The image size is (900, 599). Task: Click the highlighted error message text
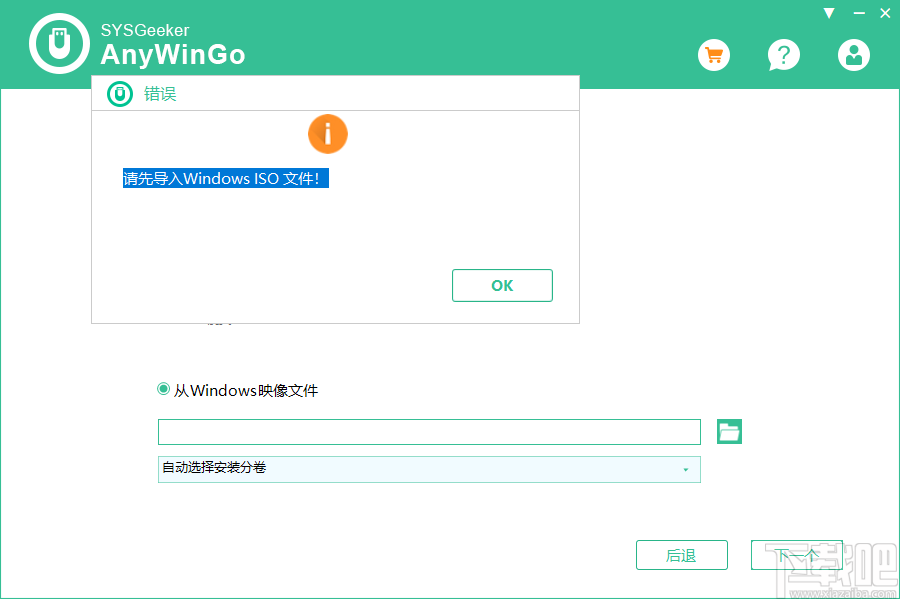[224, 178]
